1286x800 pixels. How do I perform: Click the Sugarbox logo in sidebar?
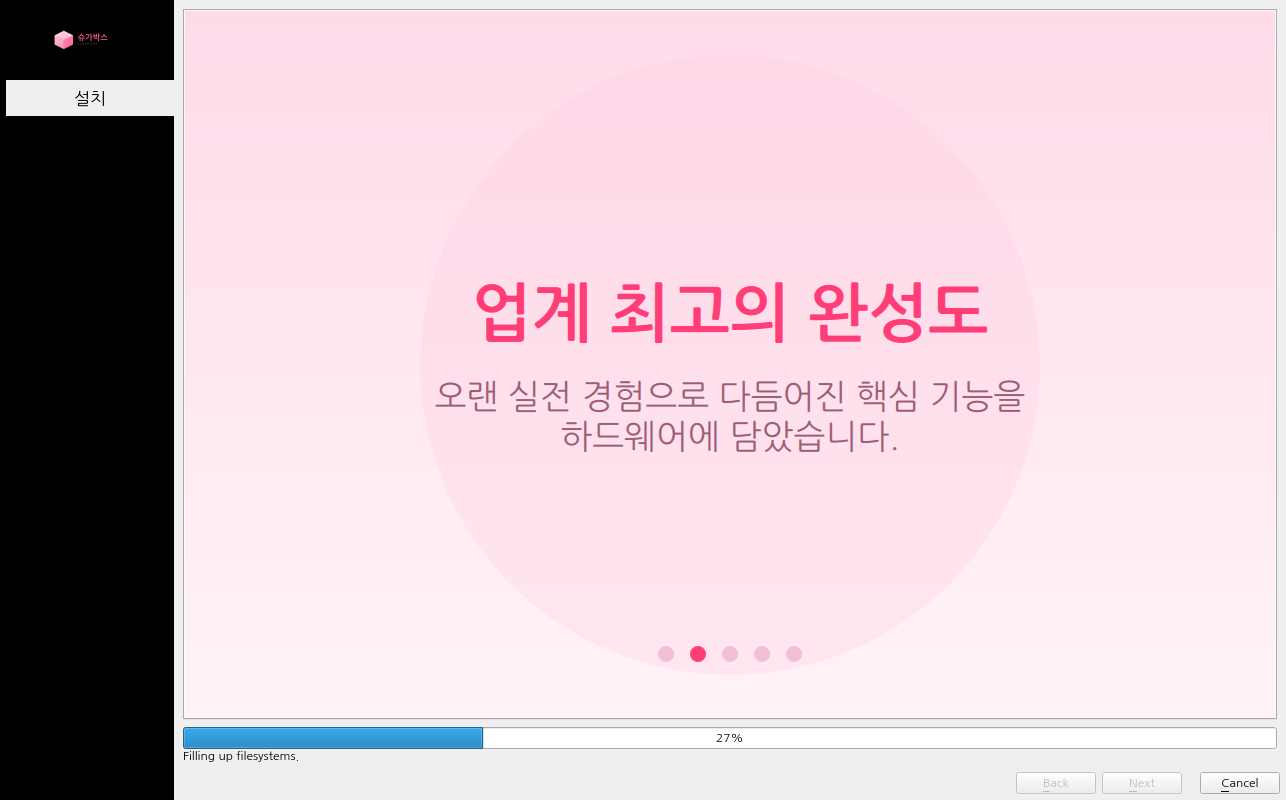80,39
